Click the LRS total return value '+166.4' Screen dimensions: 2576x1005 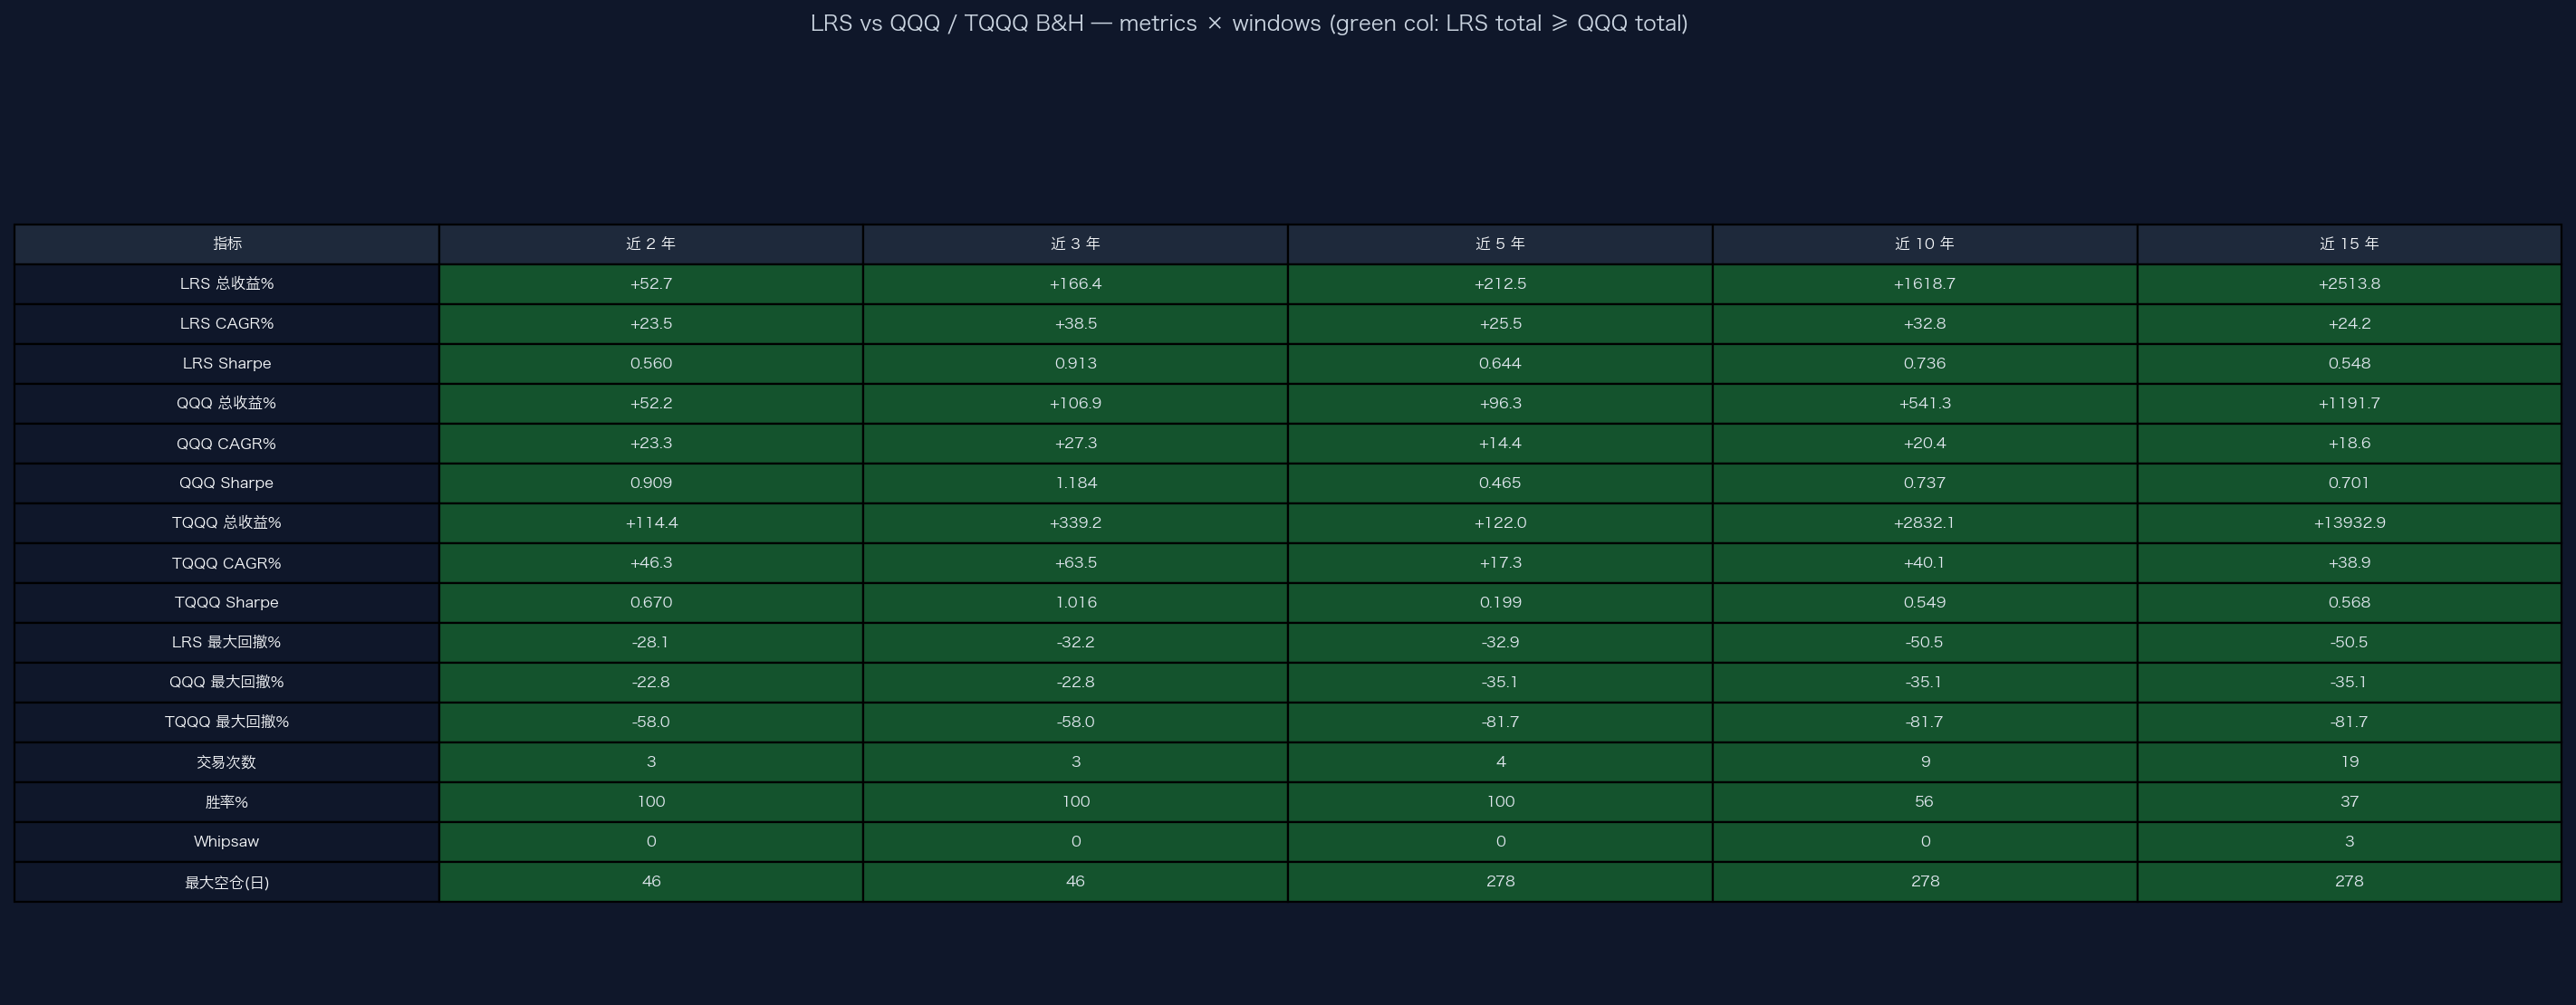1075,284
